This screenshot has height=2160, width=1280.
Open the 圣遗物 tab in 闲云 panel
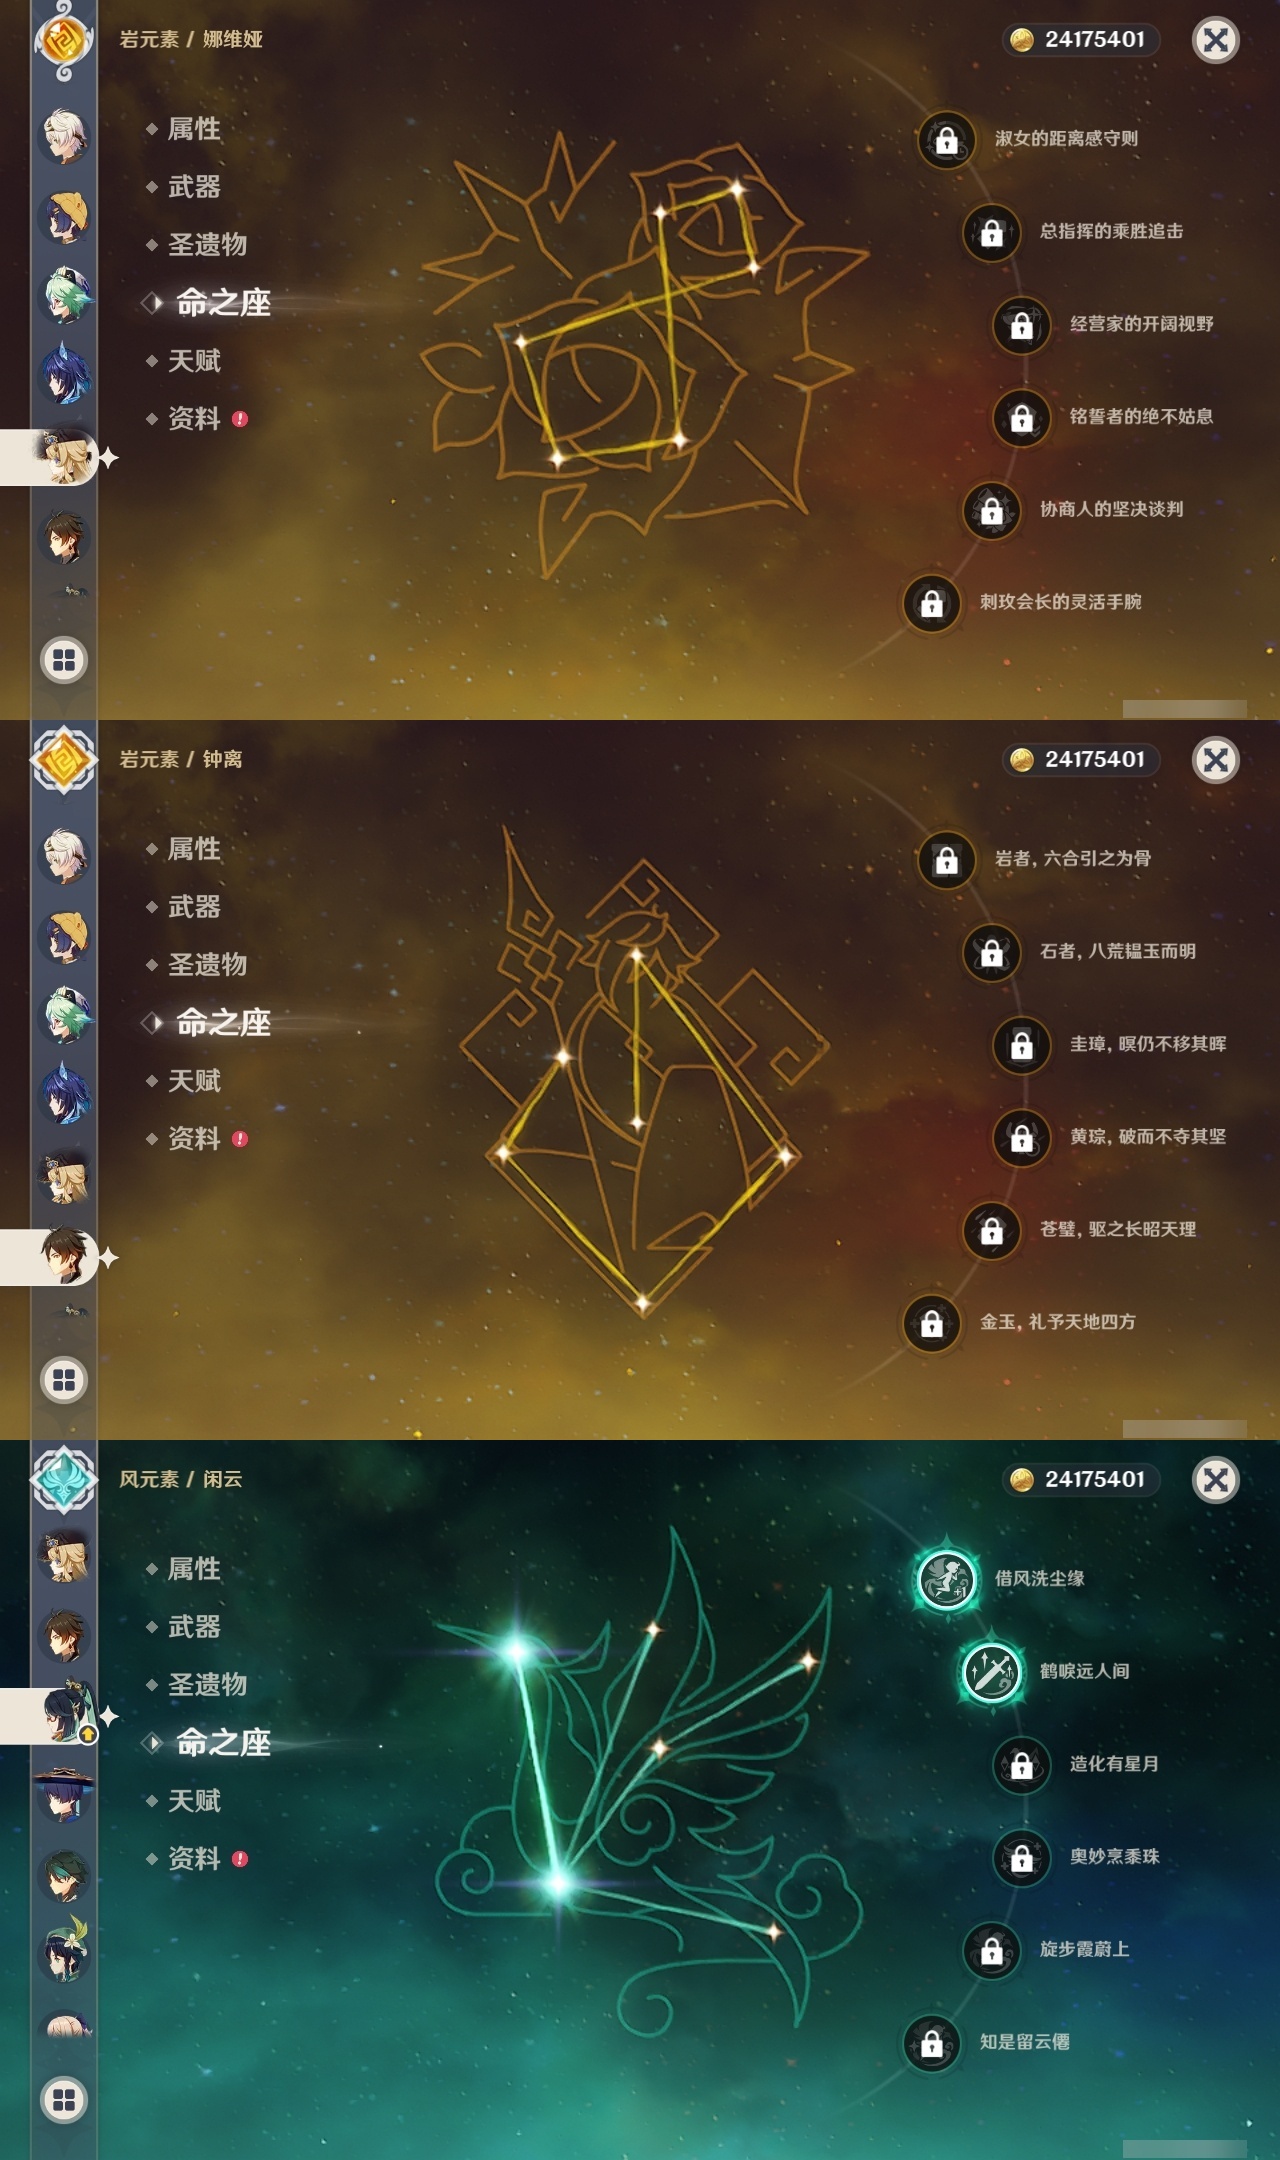207,1685
